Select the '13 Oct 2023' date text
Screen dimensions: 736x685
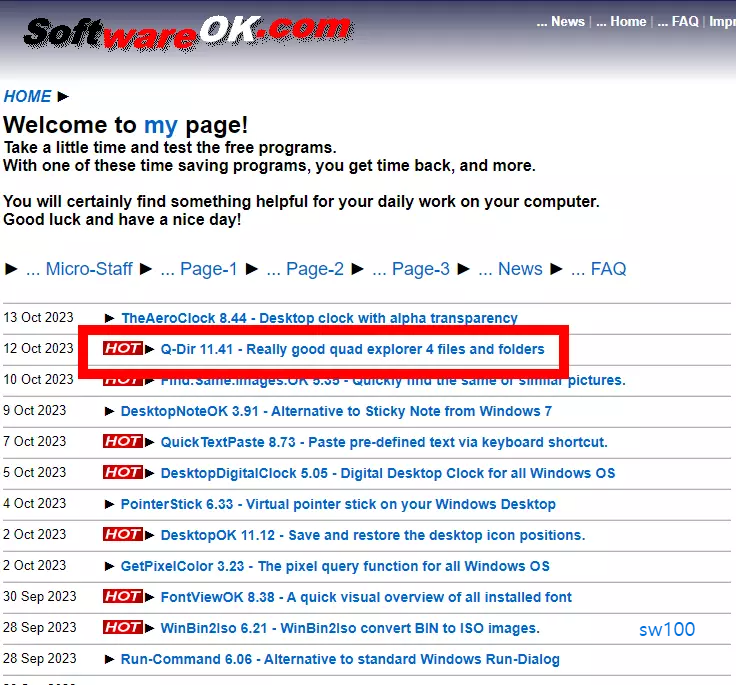[38, 317]
